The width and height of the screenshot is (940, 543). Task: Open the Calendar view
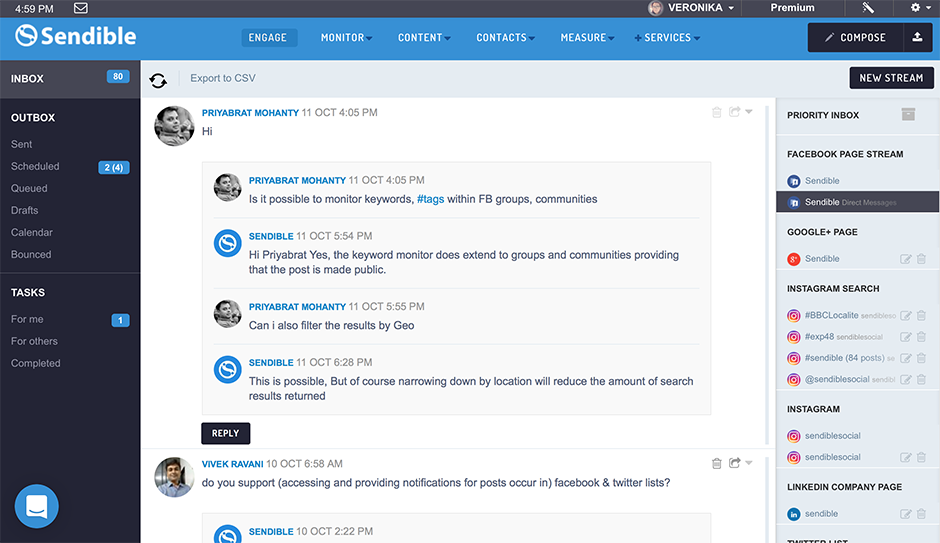point(32,233)
